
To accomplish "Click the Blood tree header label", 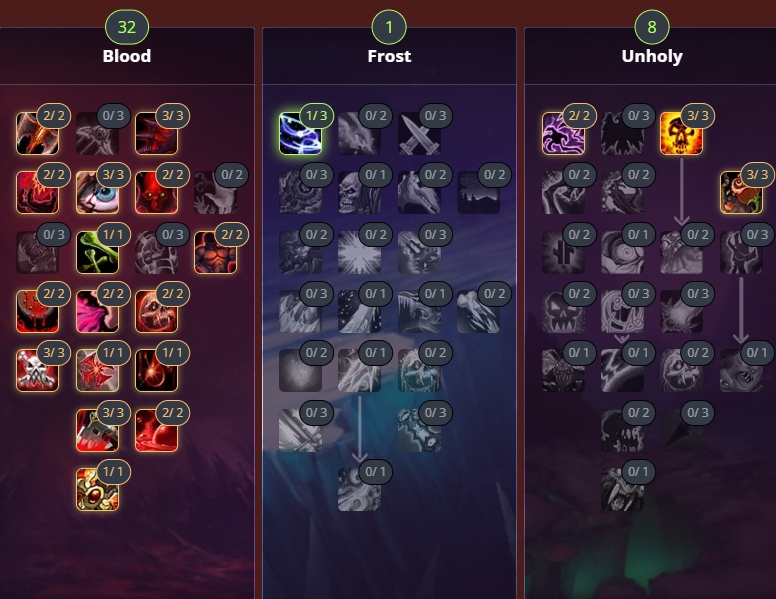I will pos(127,56).
